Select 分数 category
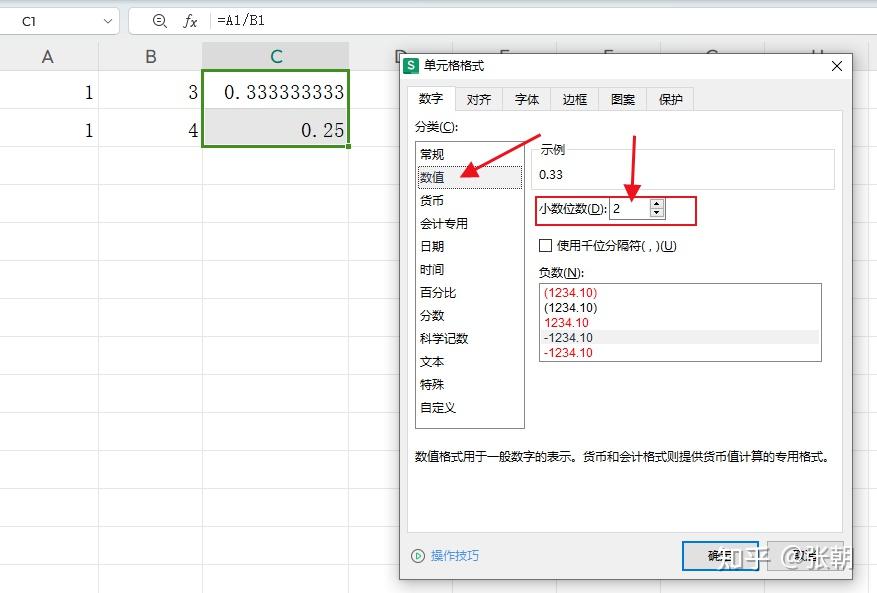 pos(469,315)
